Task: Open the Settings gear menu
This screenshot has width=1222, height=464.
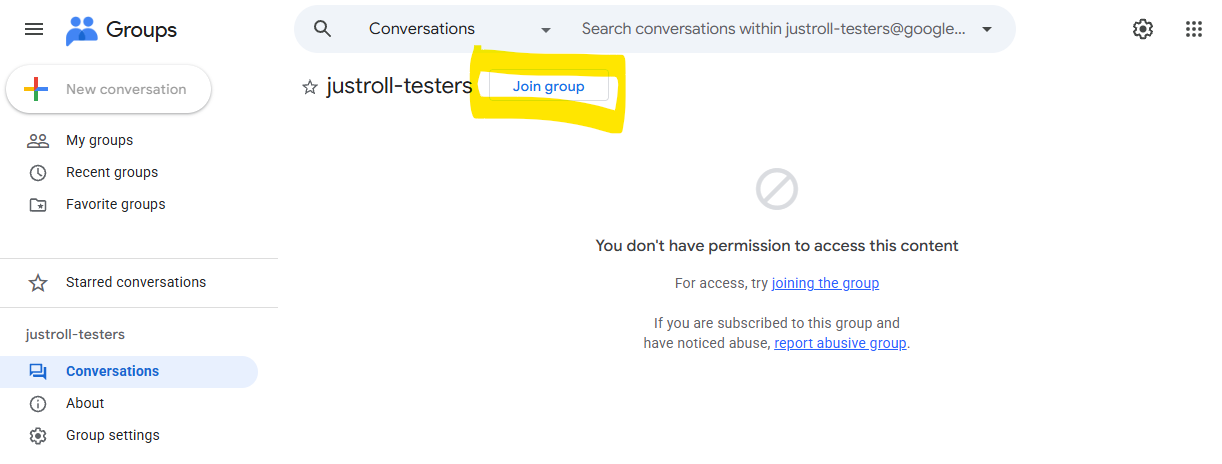Action: click(x=1143, y=29)
